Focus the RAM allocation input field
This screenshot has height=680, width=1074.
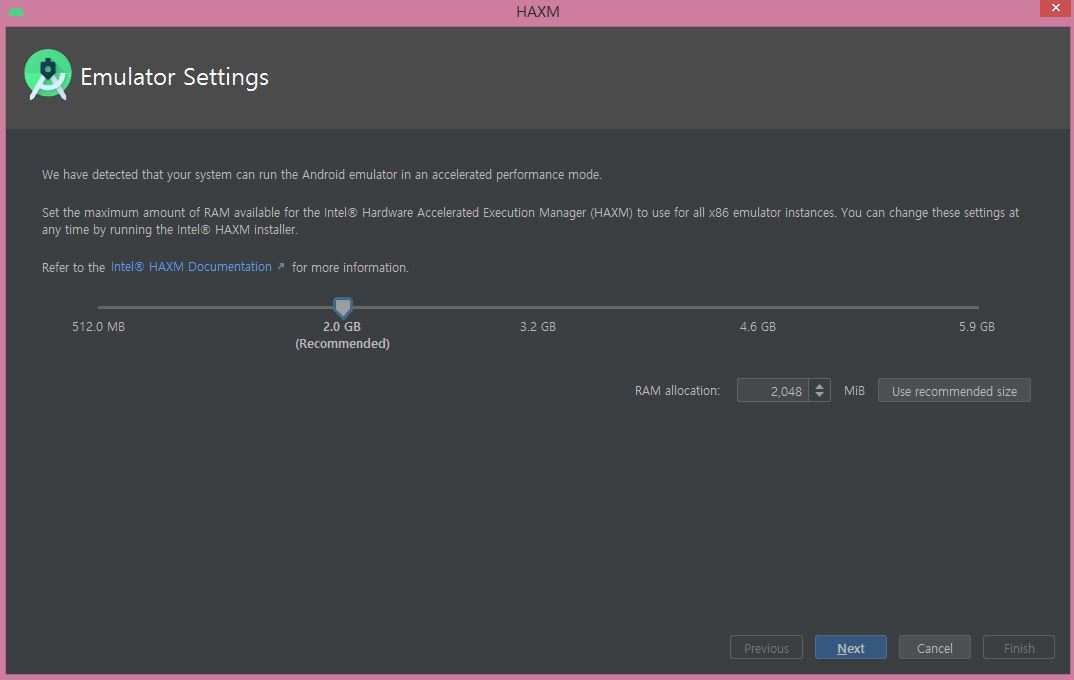773,390
